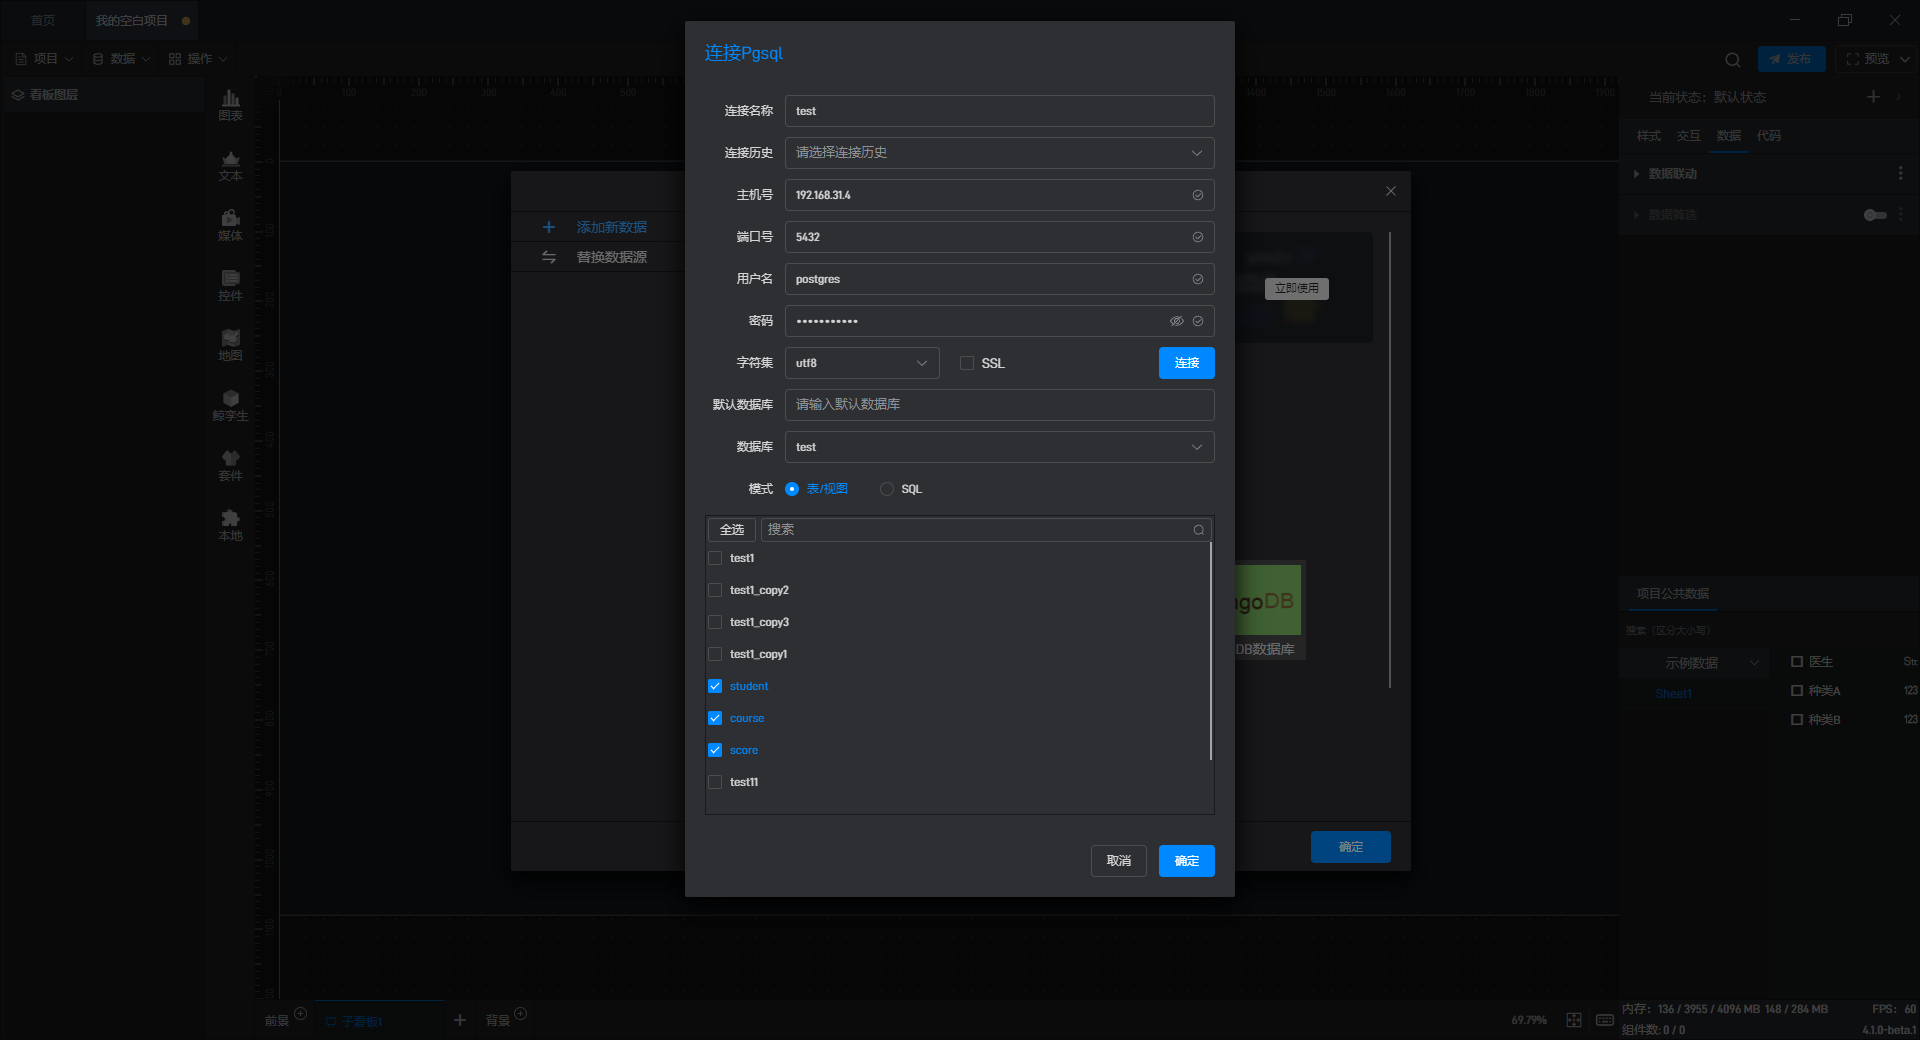Viewport: 1920px width, 1040px height.
Task: Check the test1_copy3 table checkbox
Action: click(x=715, y=622)
